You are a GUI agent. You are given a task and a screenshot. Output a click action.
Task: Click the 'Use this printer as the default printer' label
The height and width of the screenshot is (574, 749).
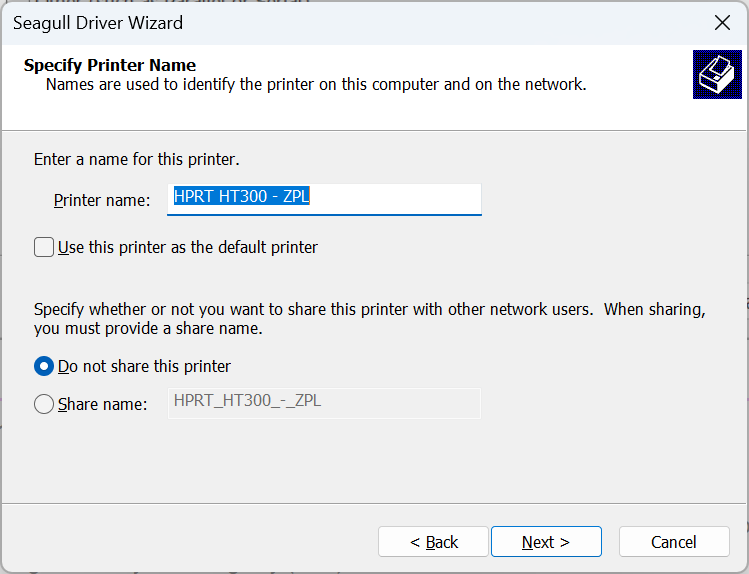pos(188,247)
